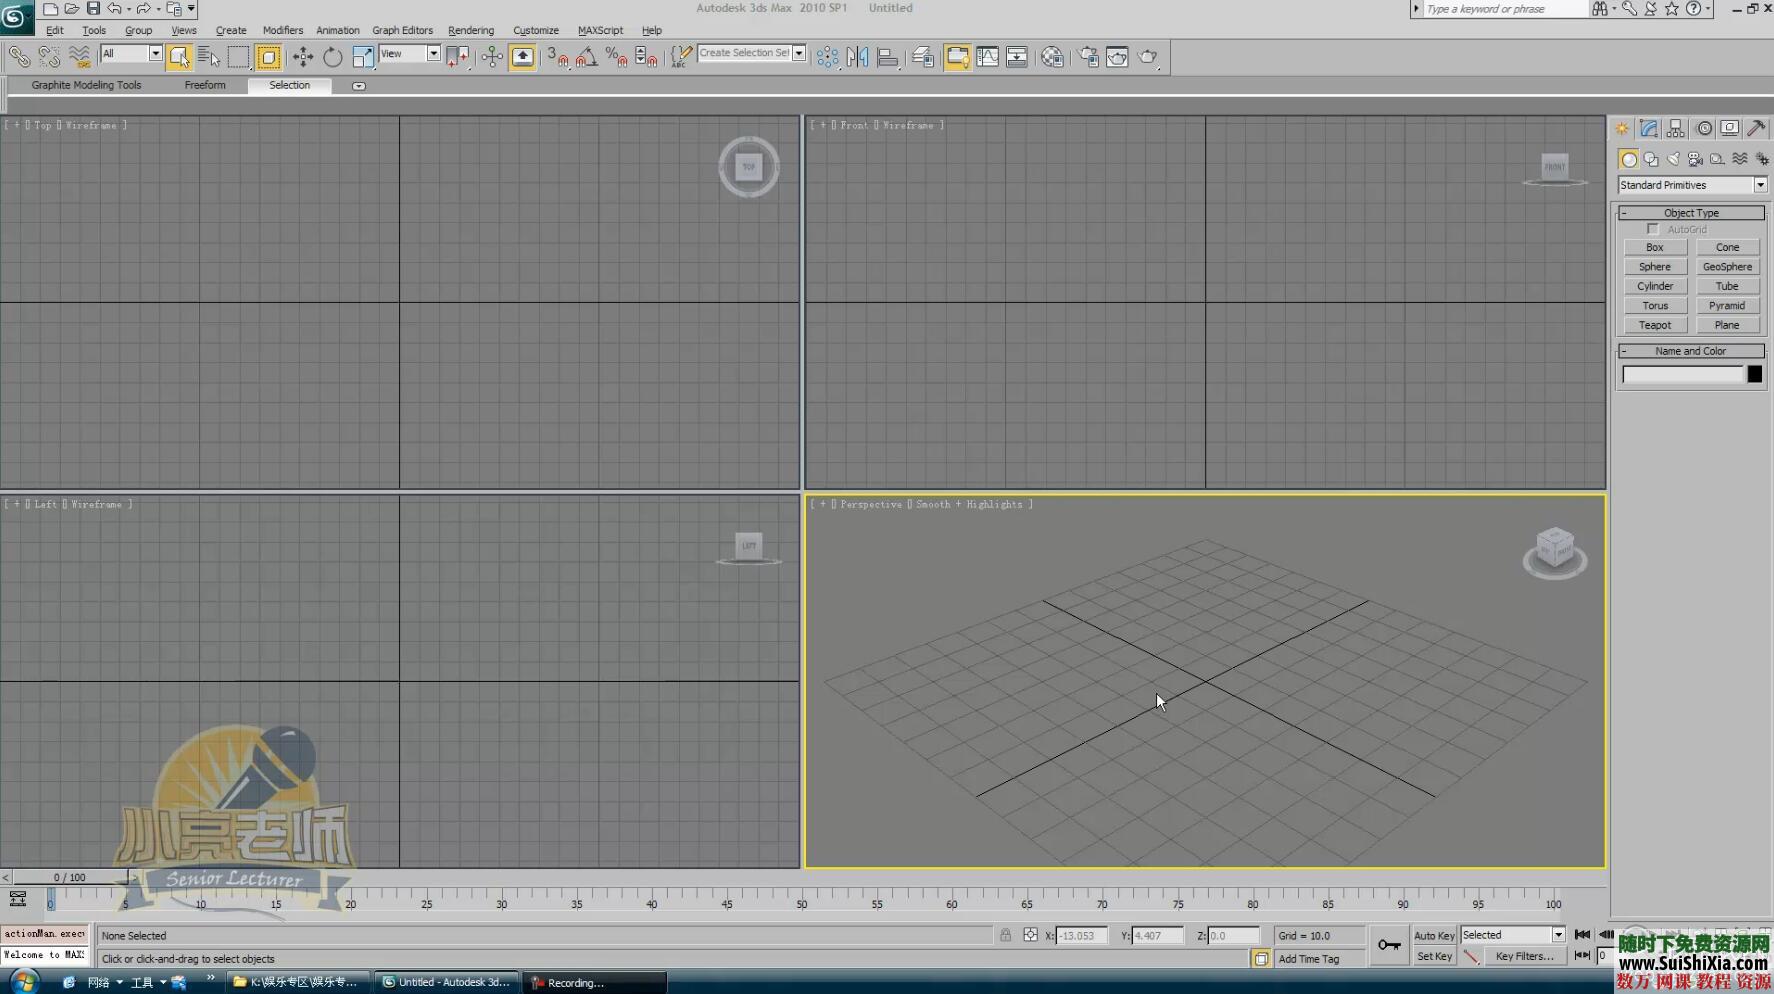Open the selection filter All dropdown
The width and height of the screenshot is (1774, 994).
pos(155,53)
